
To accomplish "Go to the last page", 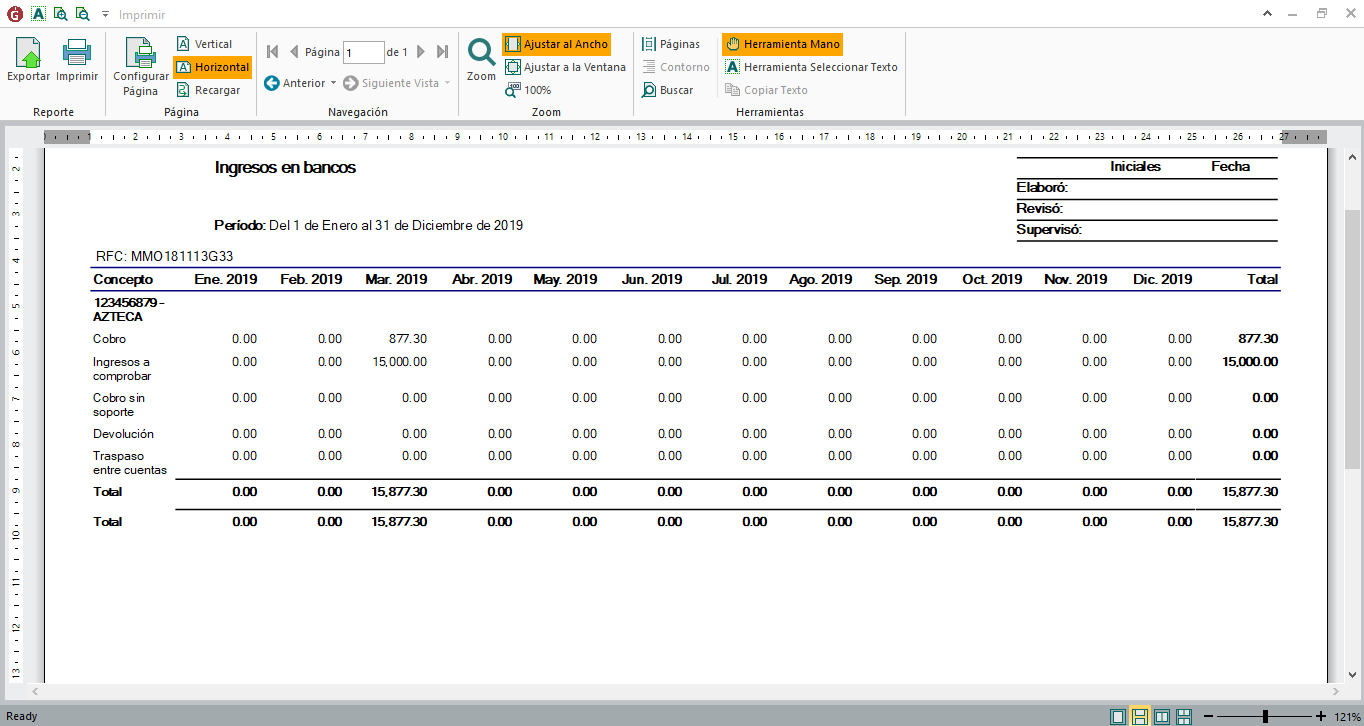I will pyautogui.click(x=443, y=52).
